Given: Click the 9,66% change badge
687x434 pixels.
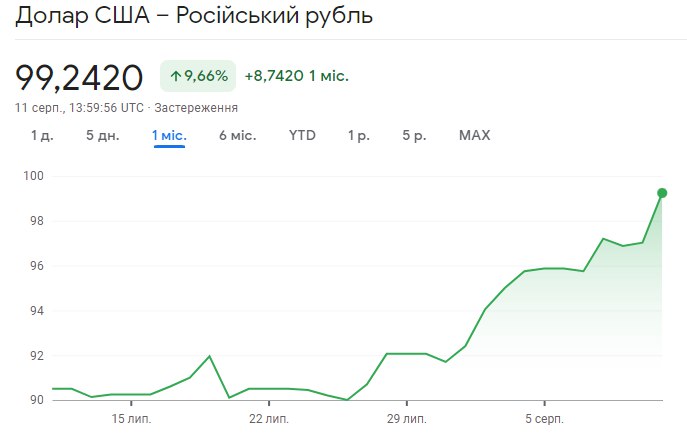Looking at the screenshot, I should coord(198,76).
